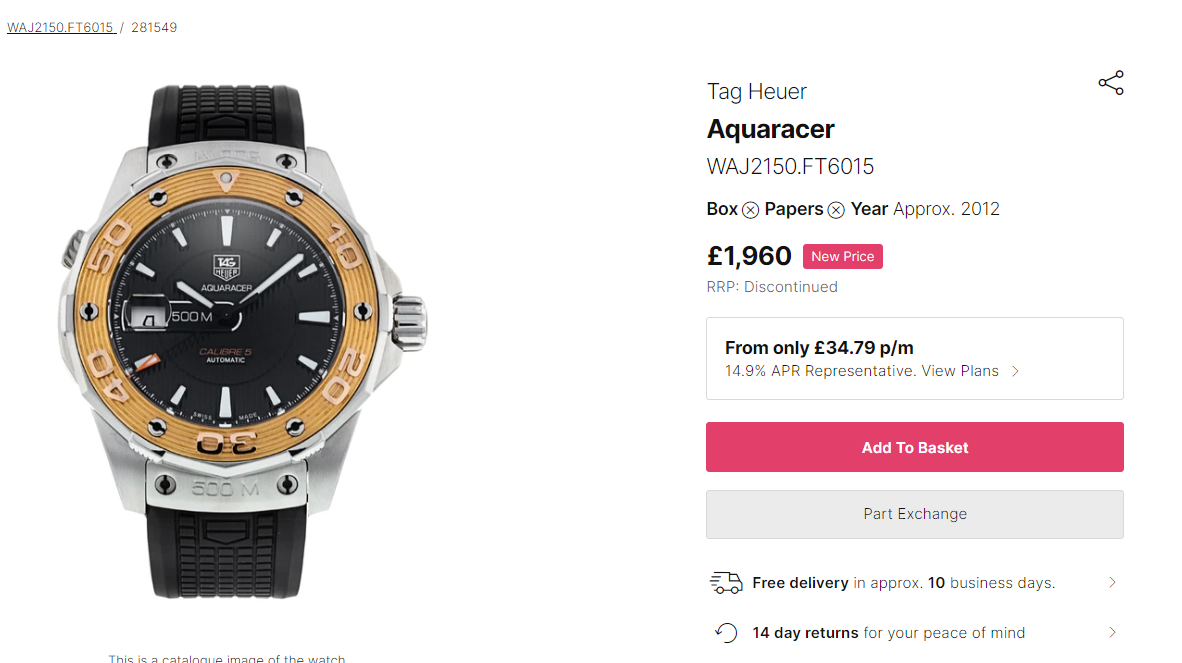This screenshot has height=663, width=1182.
Task: Click the circled X beside Papers
Action: [836, 210]
